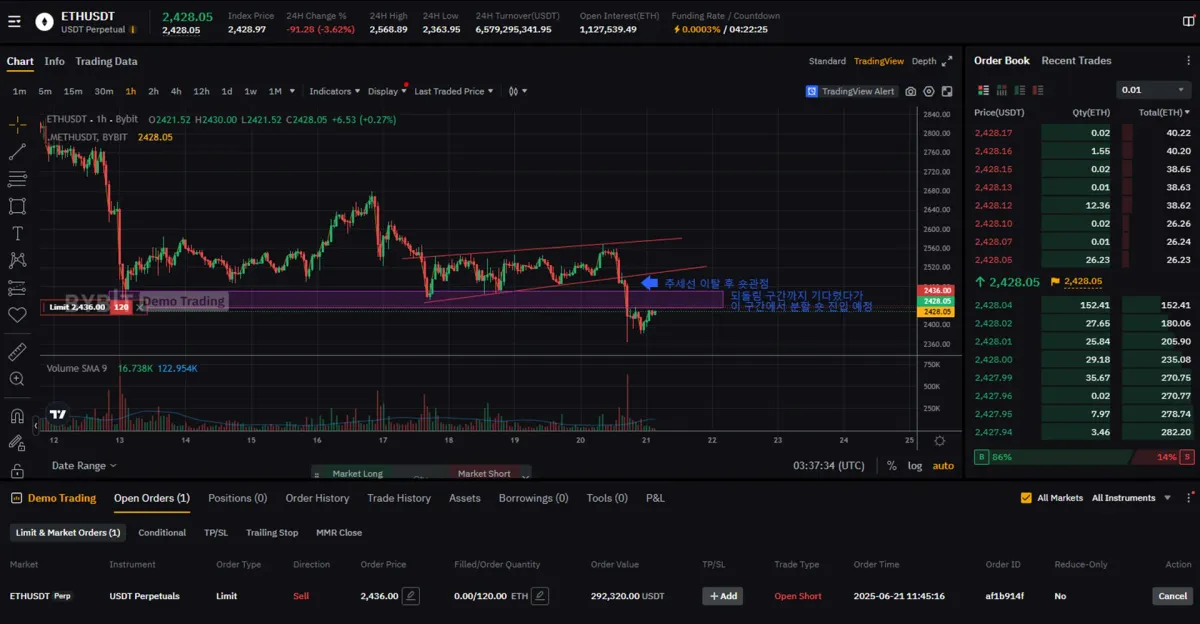This screenshot has height=624, width=1200.
Task: Open the Last Traded Price dropdown
Action: tap(455, 91)
